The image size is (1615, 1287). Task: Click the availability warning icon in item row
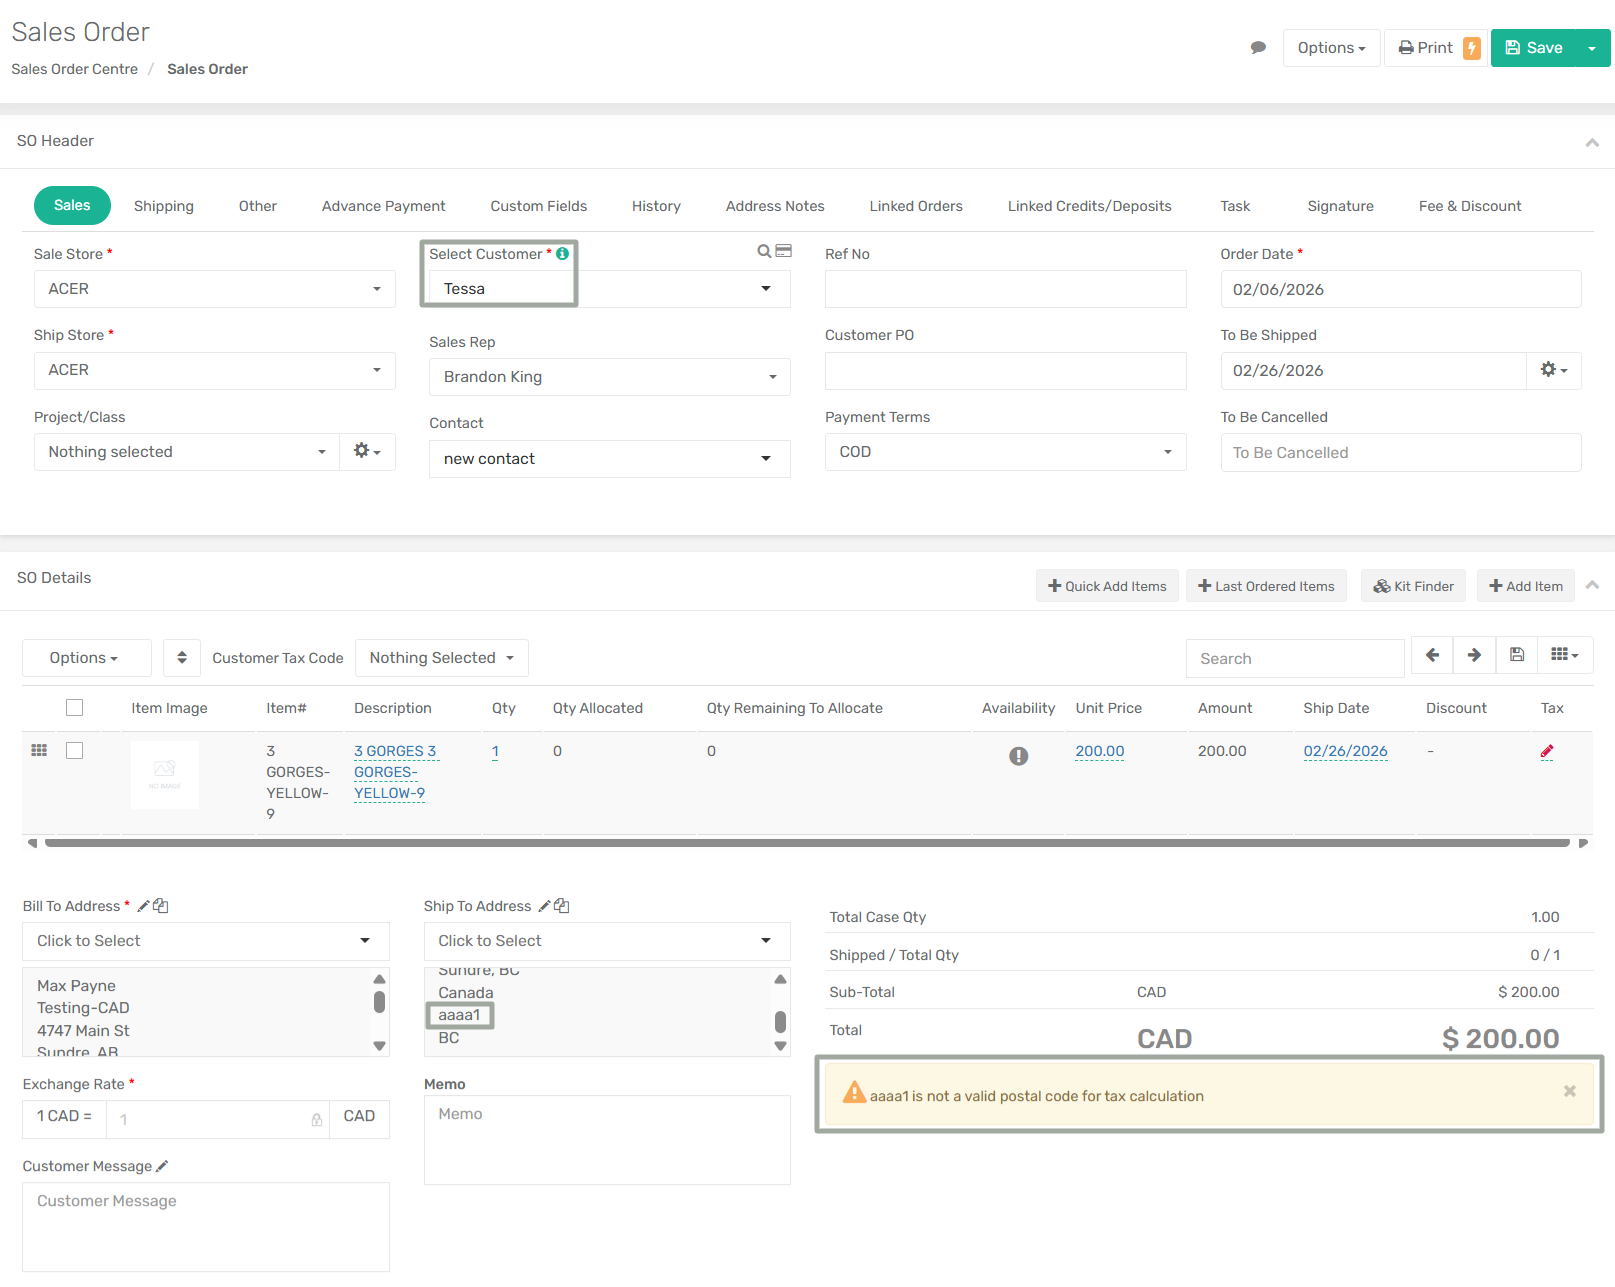pos(1018,756)
